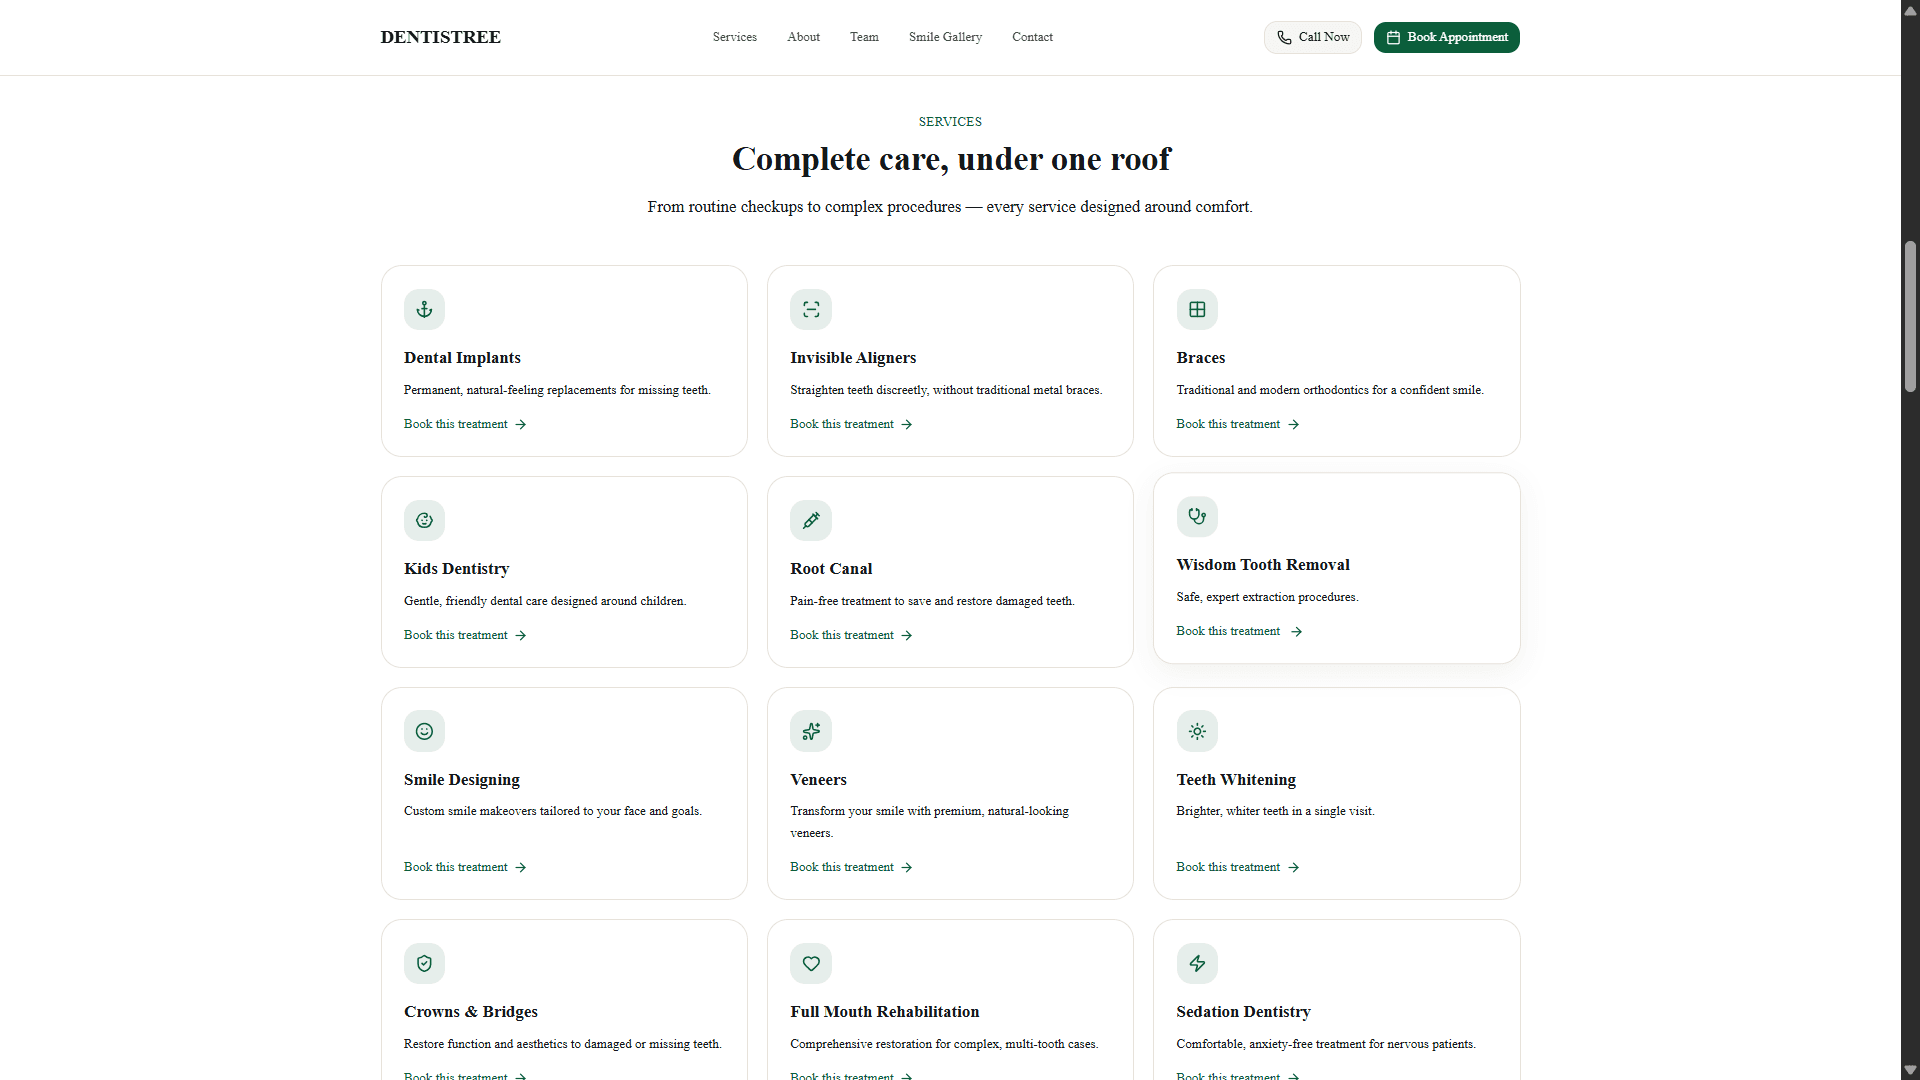This screenshot has height=1080, width=1920.
Task: Click the shield icon on Crowns & Bridges
Action: [x=424, y=963]
